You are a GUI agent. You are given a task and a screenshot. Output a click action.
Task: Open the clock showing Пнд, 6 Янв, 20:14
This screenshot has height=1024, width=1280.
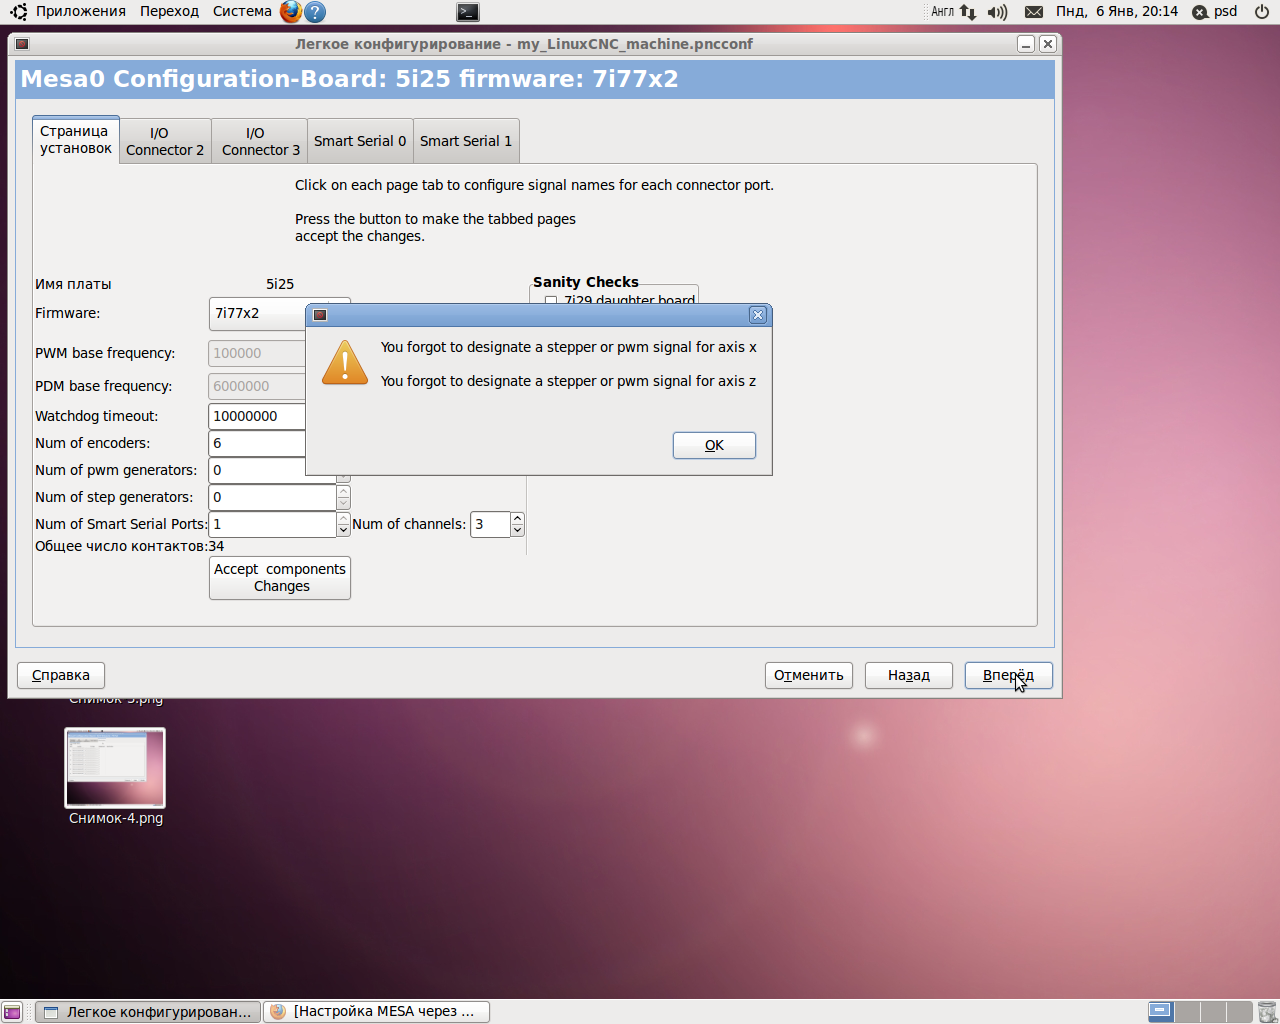pyautogui.click(x=1117, y=12)
